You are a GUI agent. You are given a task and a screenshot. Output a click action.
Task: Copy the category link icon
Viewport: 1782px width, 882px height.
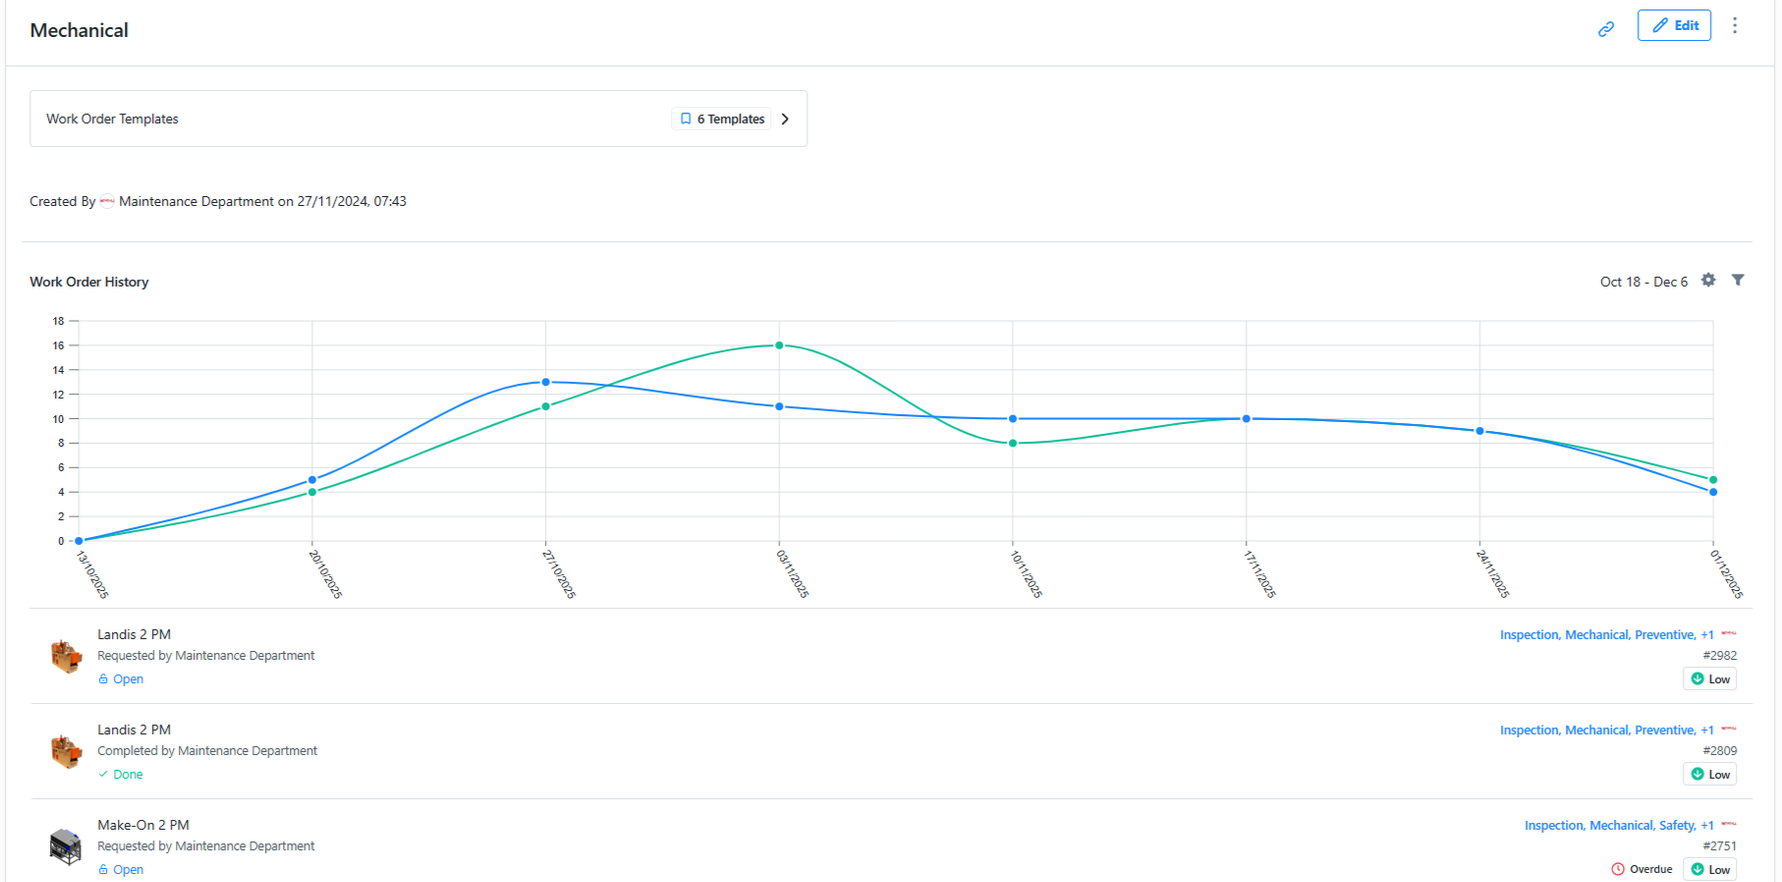click(x=1606, y=29)
